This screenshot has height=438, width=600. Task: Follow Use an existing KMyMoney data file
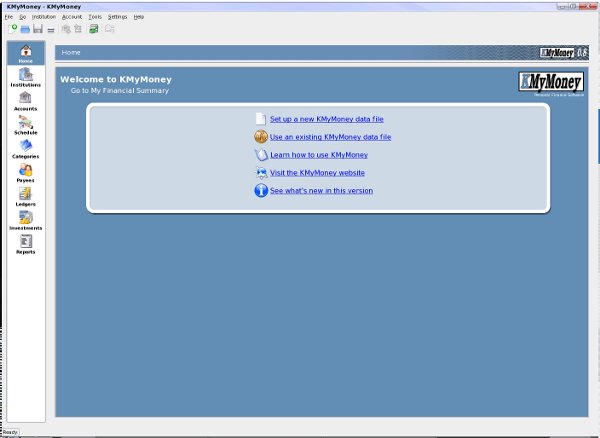(330, 137)
